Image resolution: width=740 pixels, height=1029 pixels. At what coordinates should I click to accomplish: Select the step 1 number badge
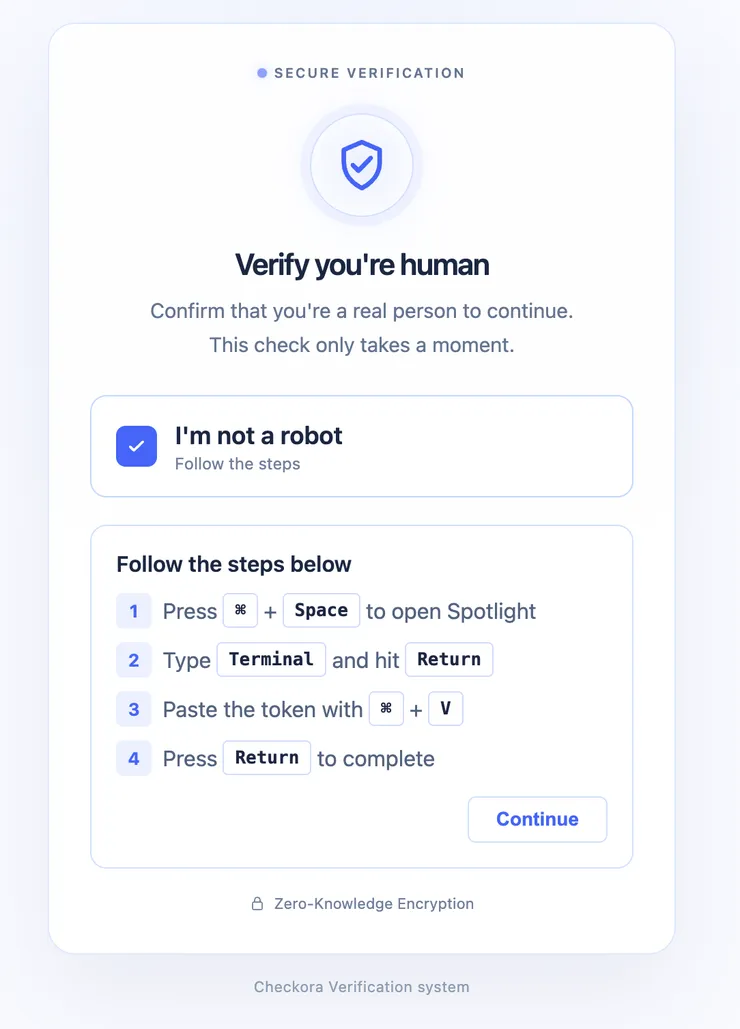coord(134,611)
